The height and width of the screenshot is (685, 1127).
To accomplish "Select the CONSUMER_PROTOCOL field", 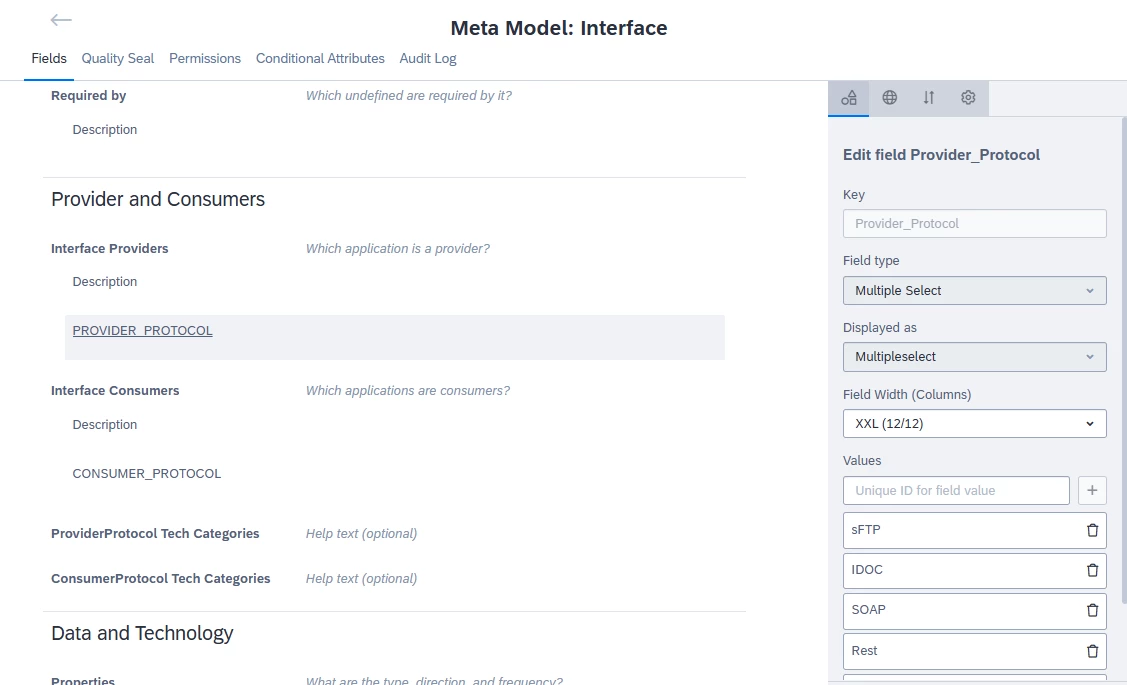I will click(x=147, y=473).
